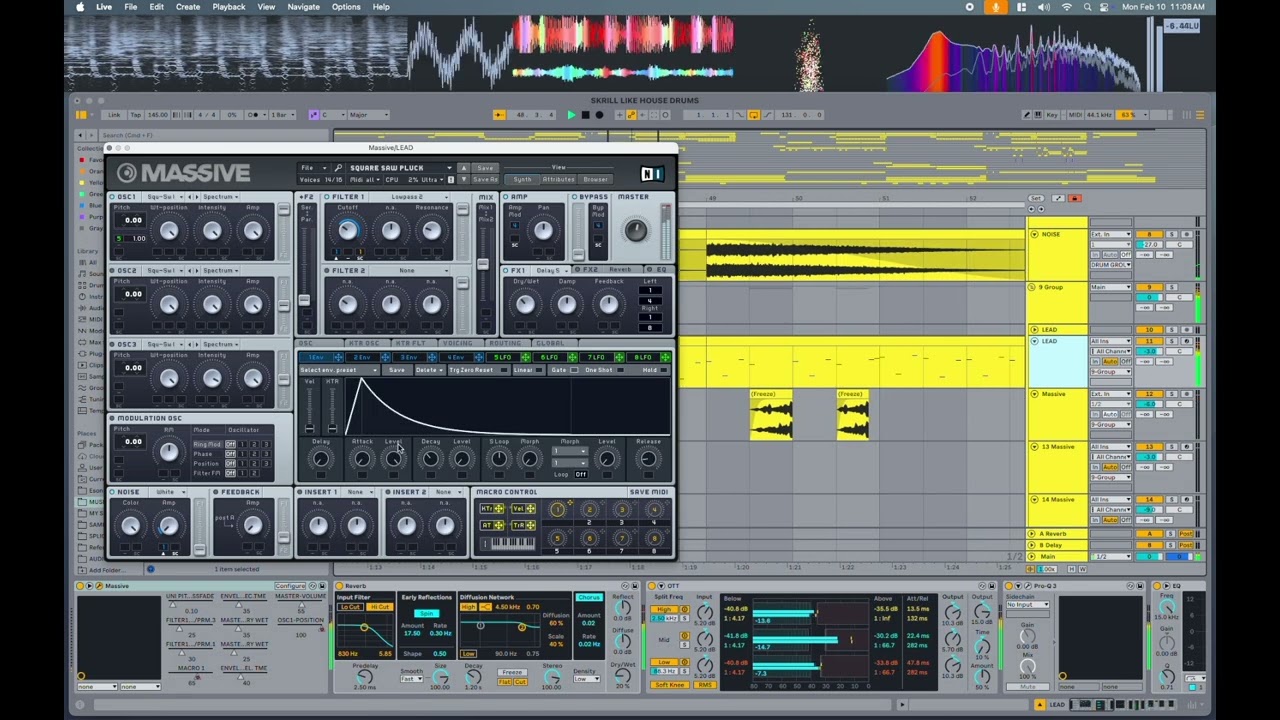Click the Set locator button
The image size is (1280, 720).
(1036, 198)
